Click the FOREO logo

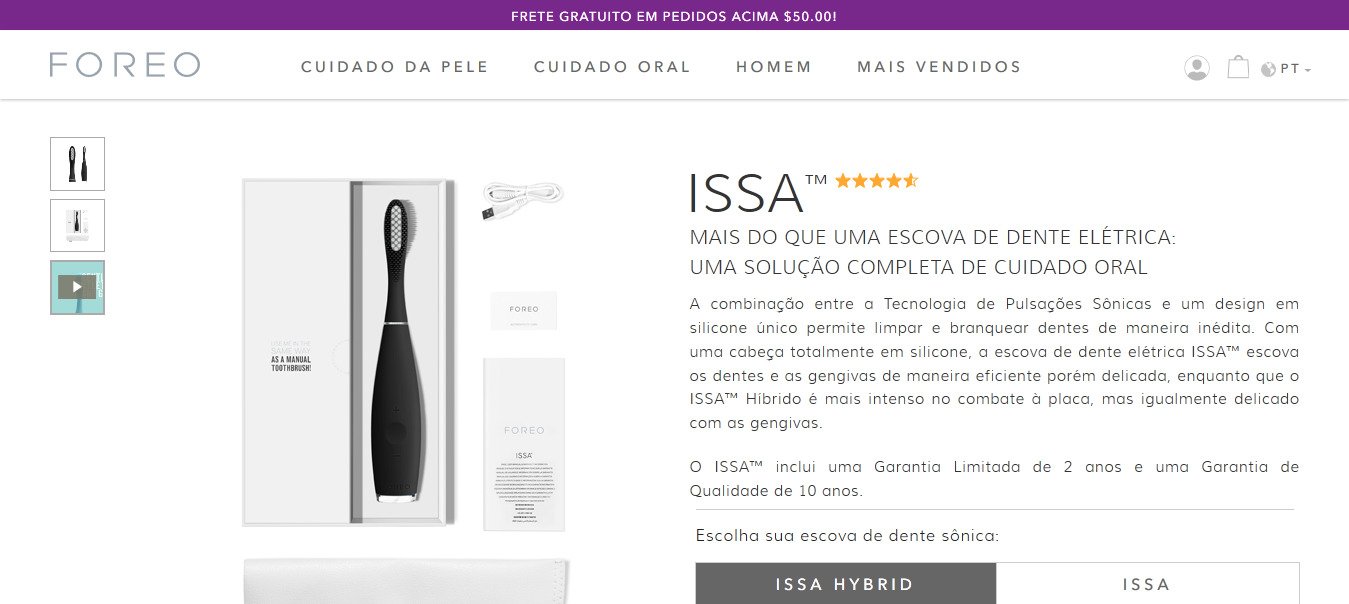click(x=125, y=65)
